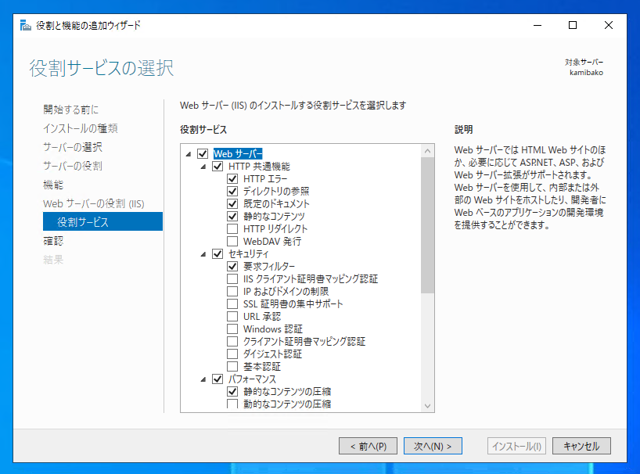This screenshot has width=640, height=474.
Task: Collapse the セキュリティ tree node
Action: (x=203, y=255)
